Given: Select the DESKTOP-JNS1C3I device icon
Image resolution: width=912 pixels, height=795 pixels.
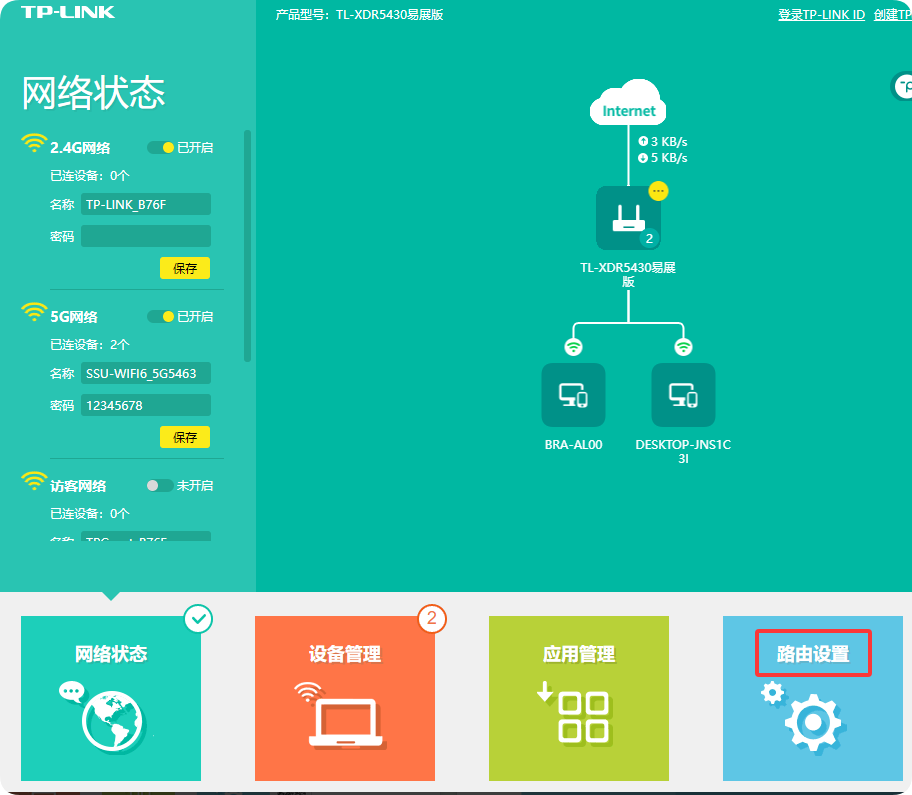Looking at the screenshot, I should (x=683, y=395).
